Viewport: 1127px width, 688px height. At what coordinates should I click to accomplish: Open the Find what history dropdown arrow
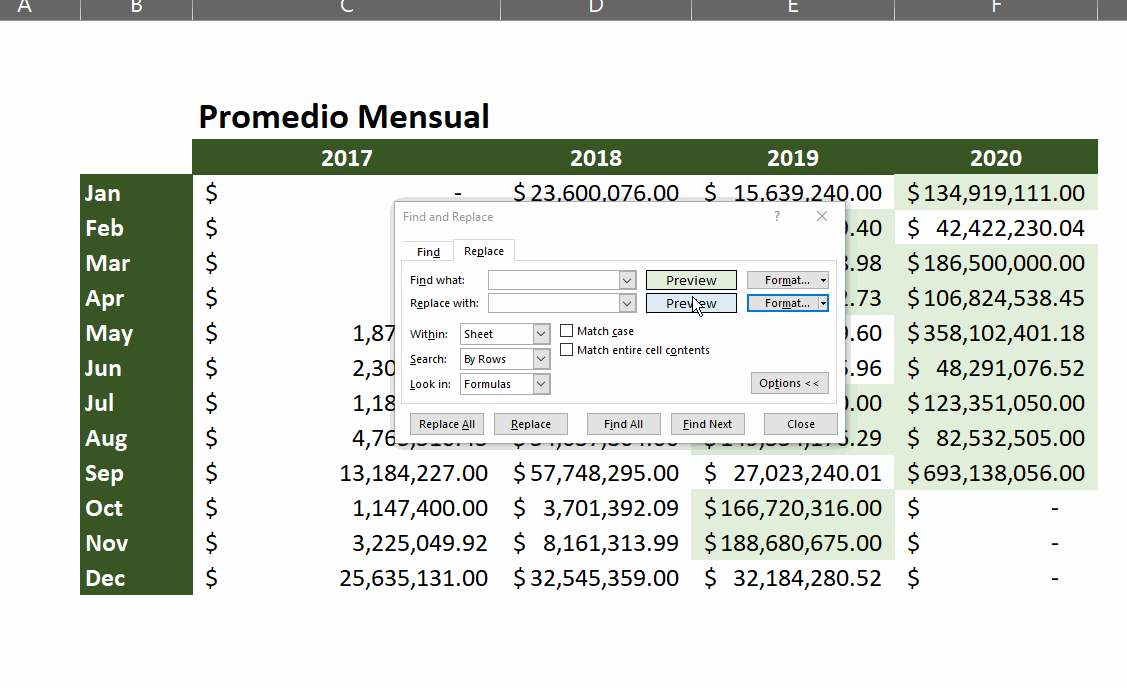coord(627,280)
